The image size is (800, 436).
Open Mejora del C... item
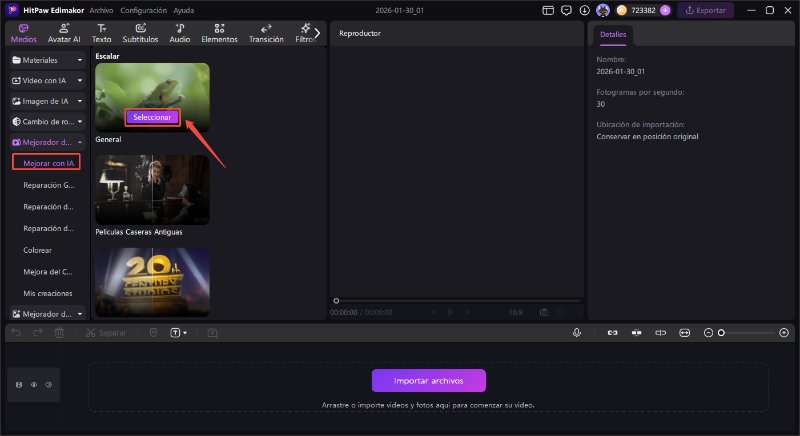point(47,272)
